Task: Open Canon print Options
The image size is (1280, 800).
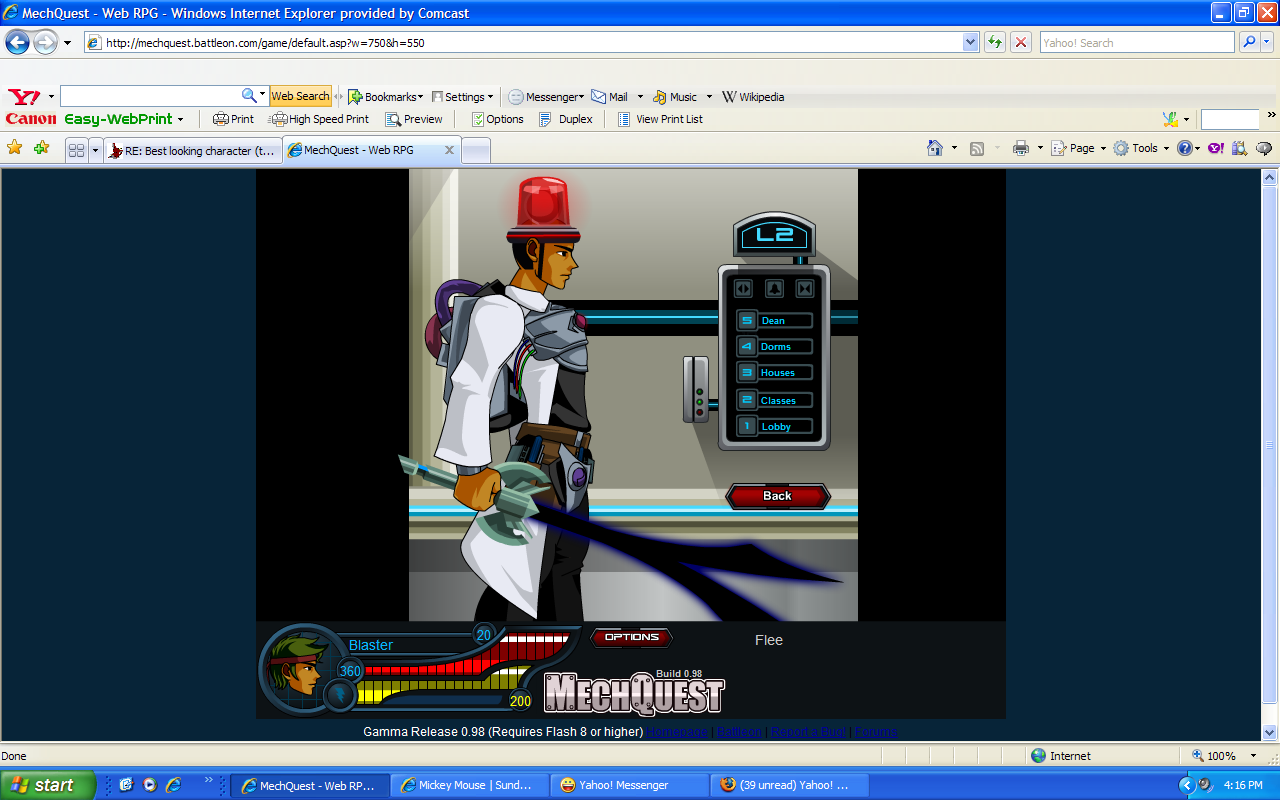Action: pyautogui.click(x=497, y=119)
